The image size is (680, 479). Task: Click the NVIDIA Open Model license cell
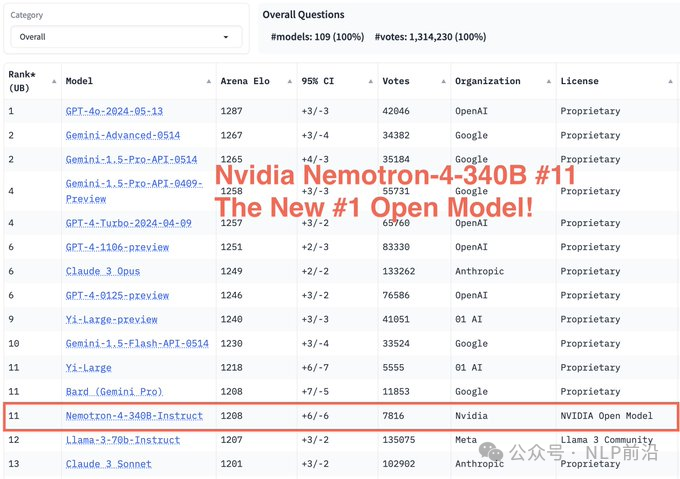tap(606, 416)
